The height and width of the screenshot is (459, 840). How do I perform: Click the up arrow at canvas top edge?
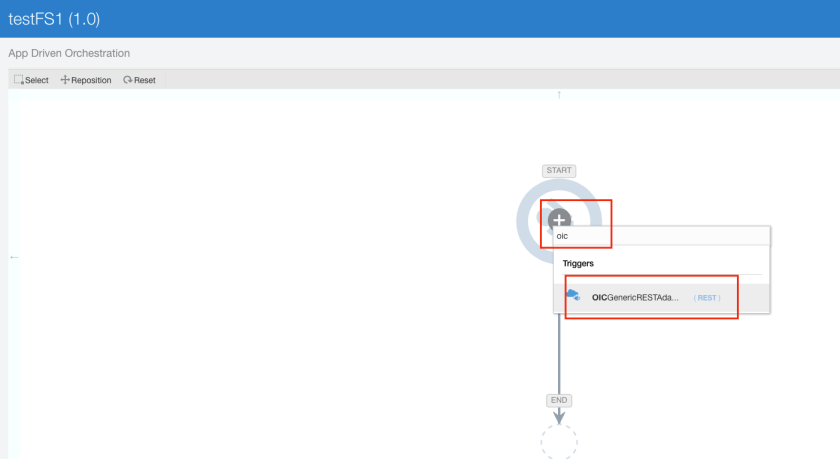click(559, 95)
